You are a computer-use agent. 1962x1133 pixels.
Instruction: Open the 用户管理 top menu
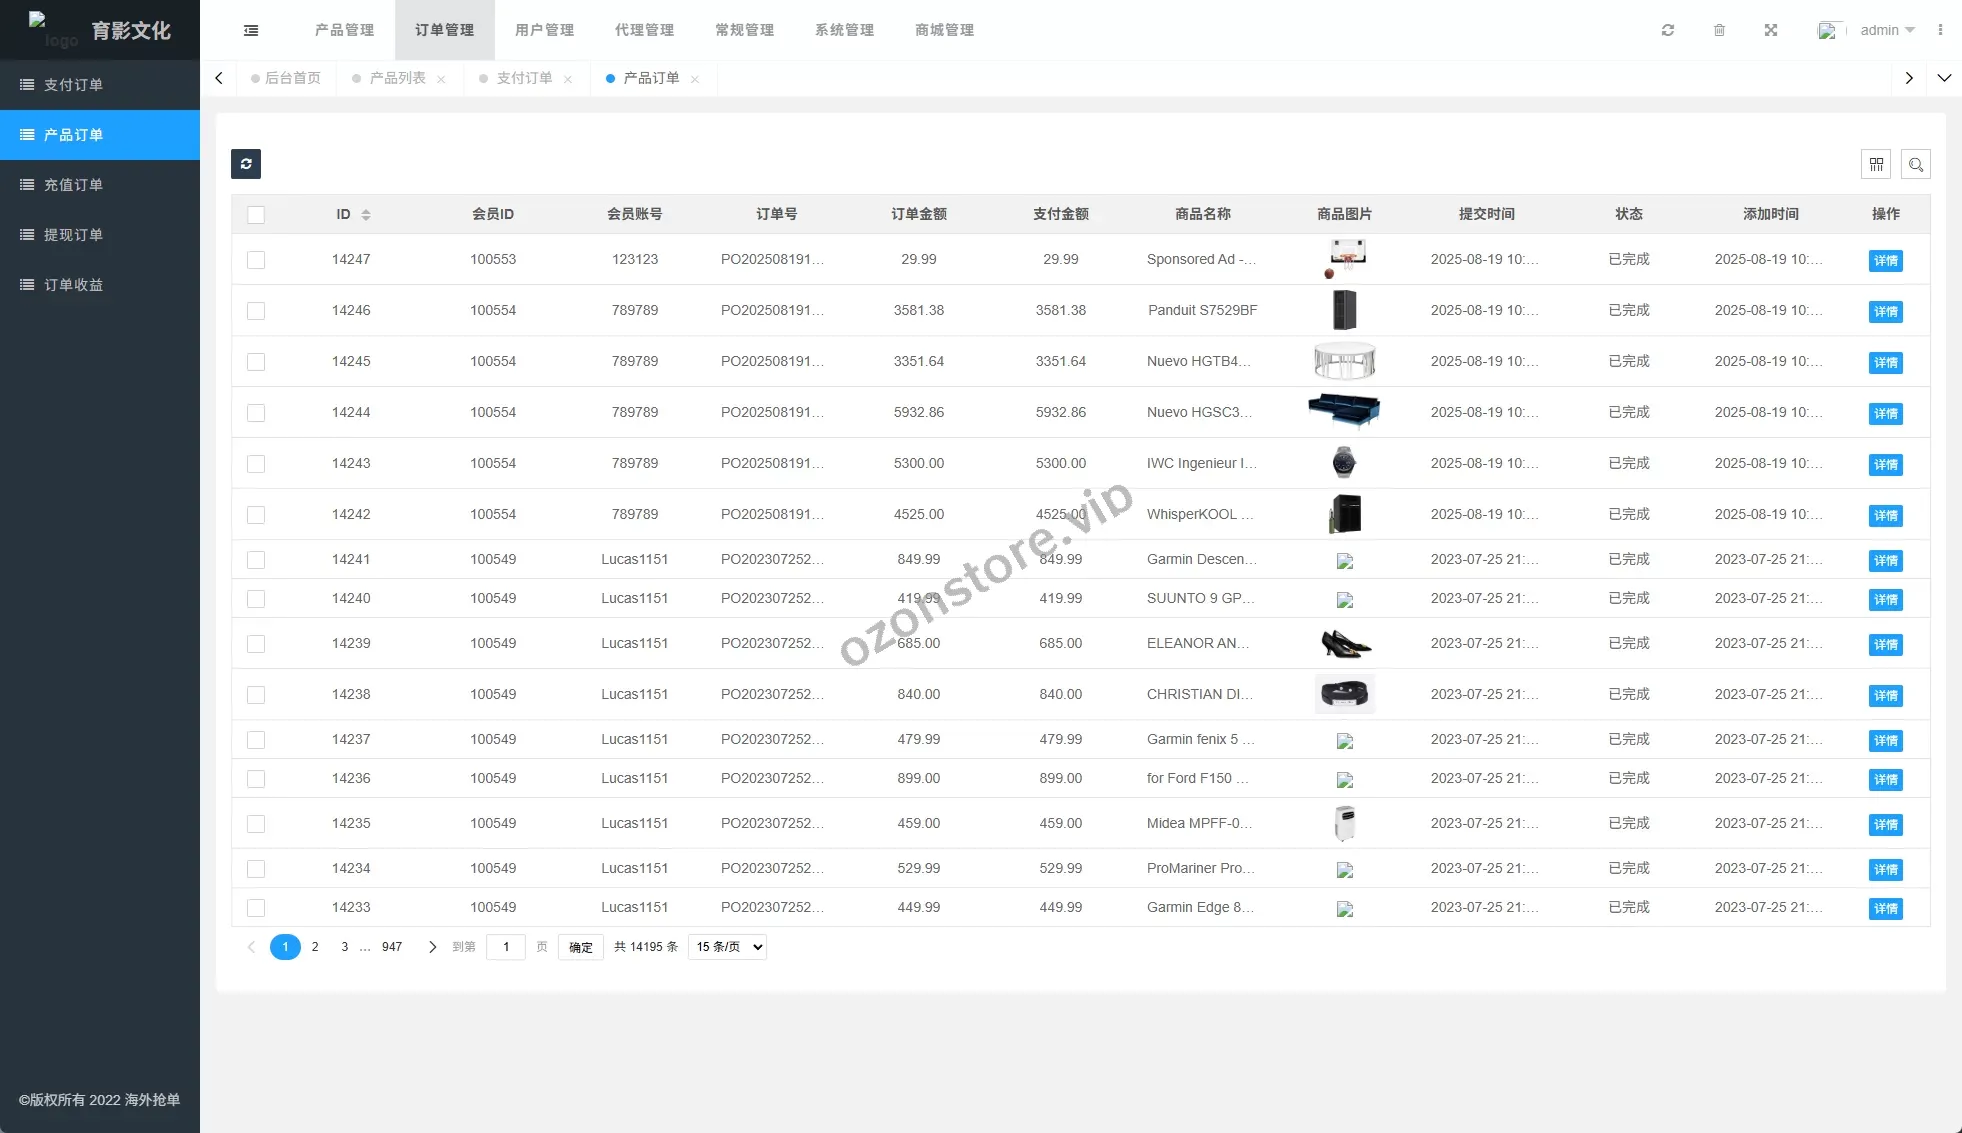click(x=544, y=30)
